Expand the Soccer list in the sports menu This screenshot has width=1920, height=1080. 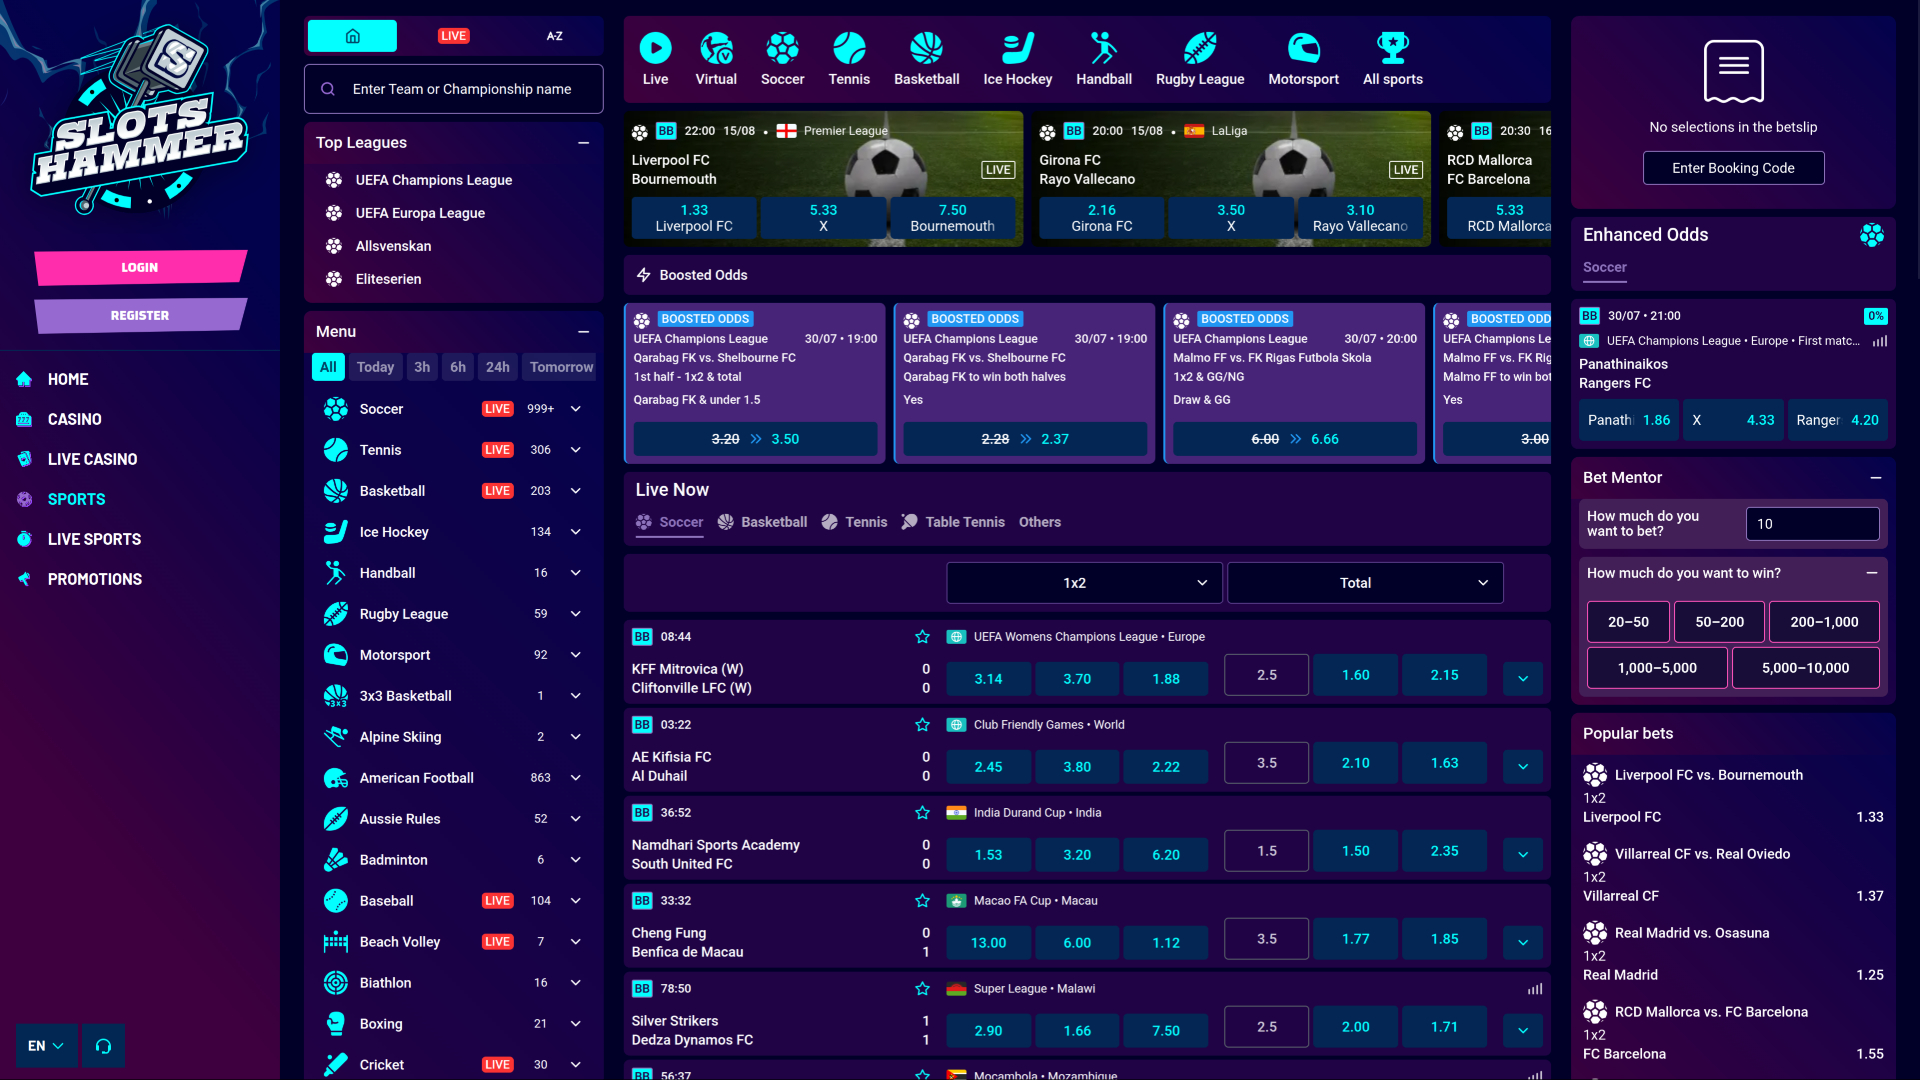pos(575,409)
